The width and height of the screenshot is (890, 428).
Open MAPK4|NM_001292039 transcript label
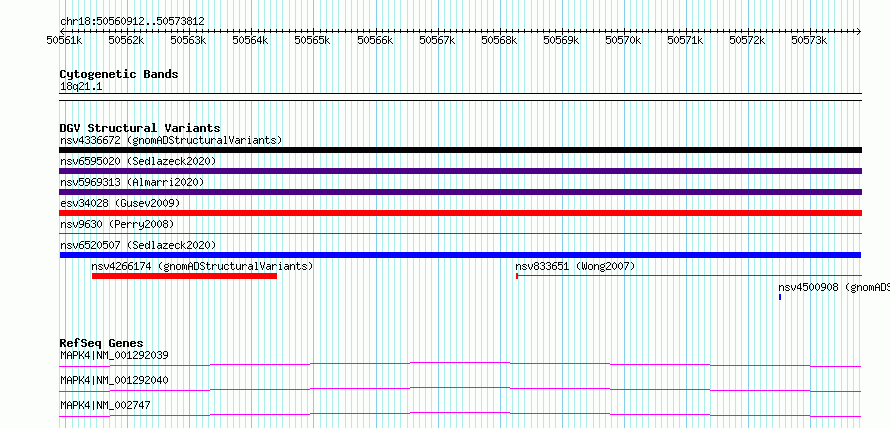[x=114, y=355]
